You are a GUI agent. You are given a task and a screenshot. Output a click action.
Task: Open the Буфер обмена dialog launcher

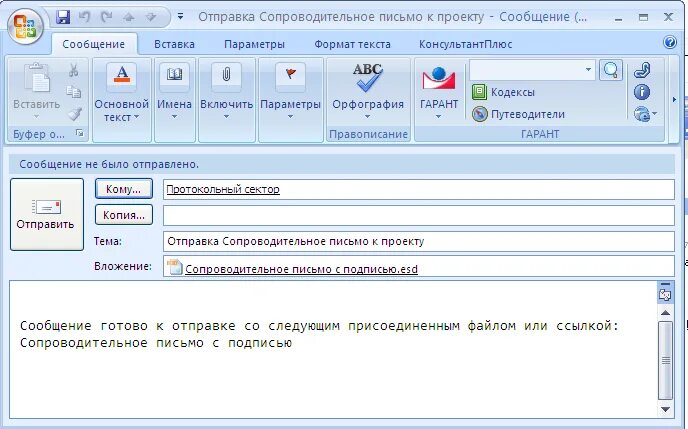click(79, 132)
